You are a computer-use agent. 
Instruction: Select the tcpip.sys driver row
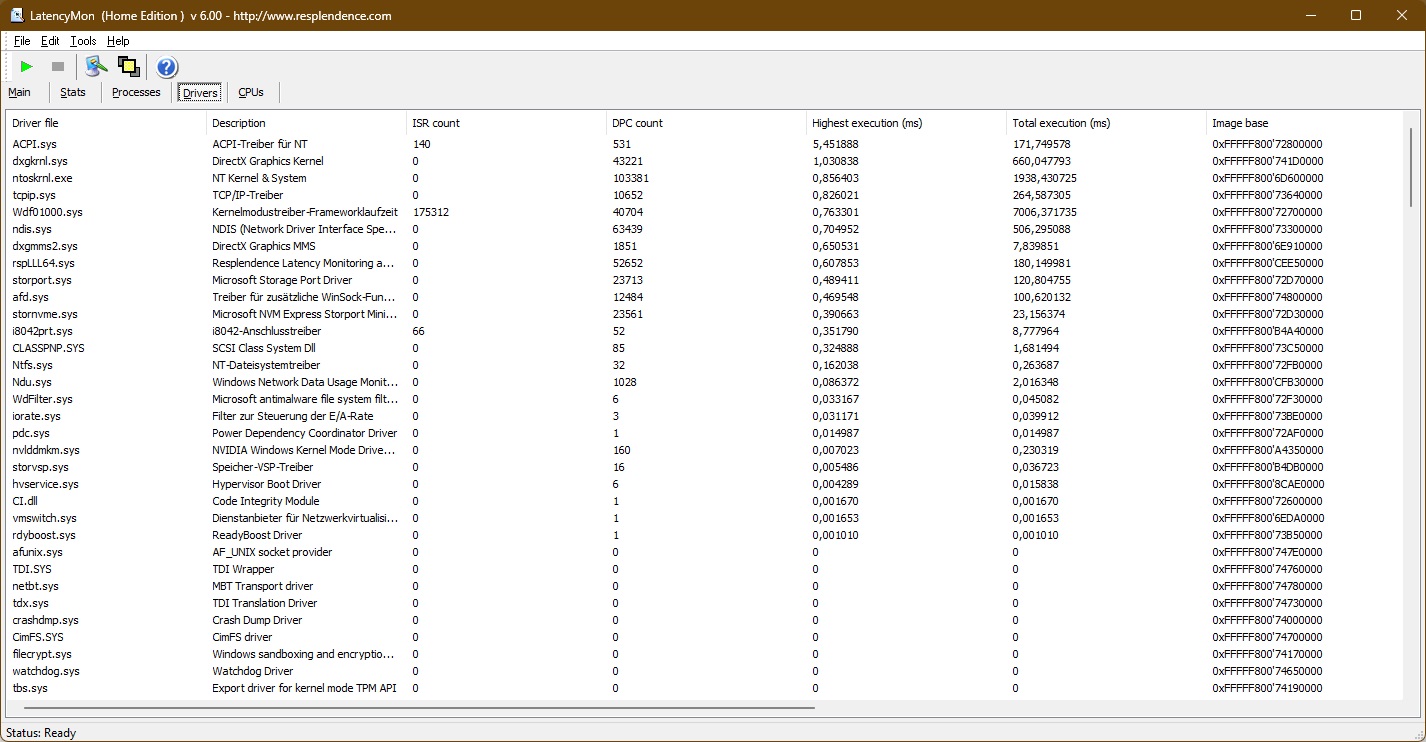(x=705, y=195)
